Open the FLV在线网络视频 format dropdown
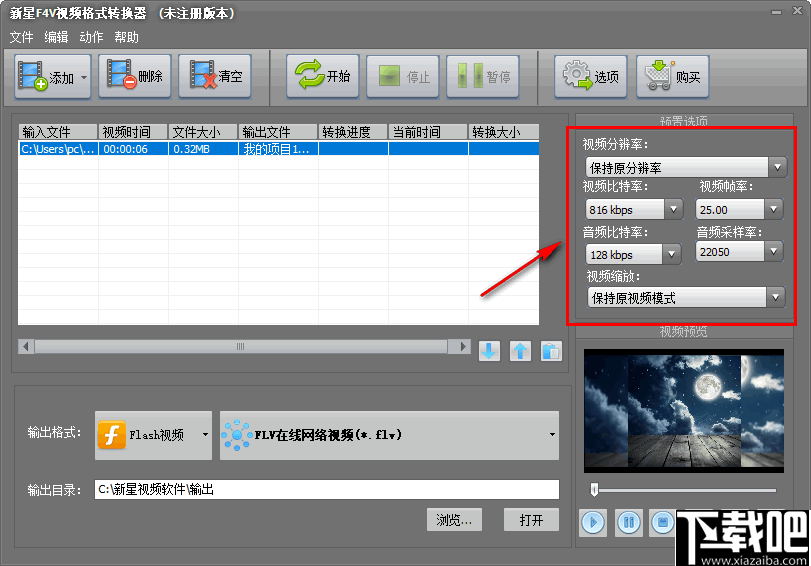The width and height of the screenshot is (811, 566). tap(389, 435)
